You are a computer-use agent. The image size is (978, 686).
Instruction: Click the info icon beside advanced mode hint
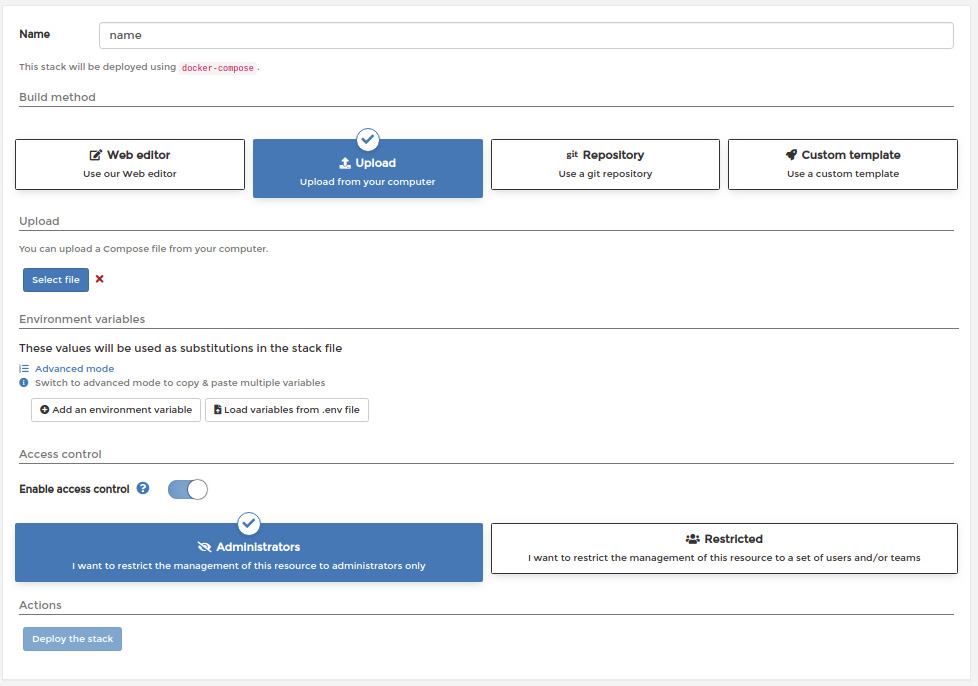(x=24, y=382)
